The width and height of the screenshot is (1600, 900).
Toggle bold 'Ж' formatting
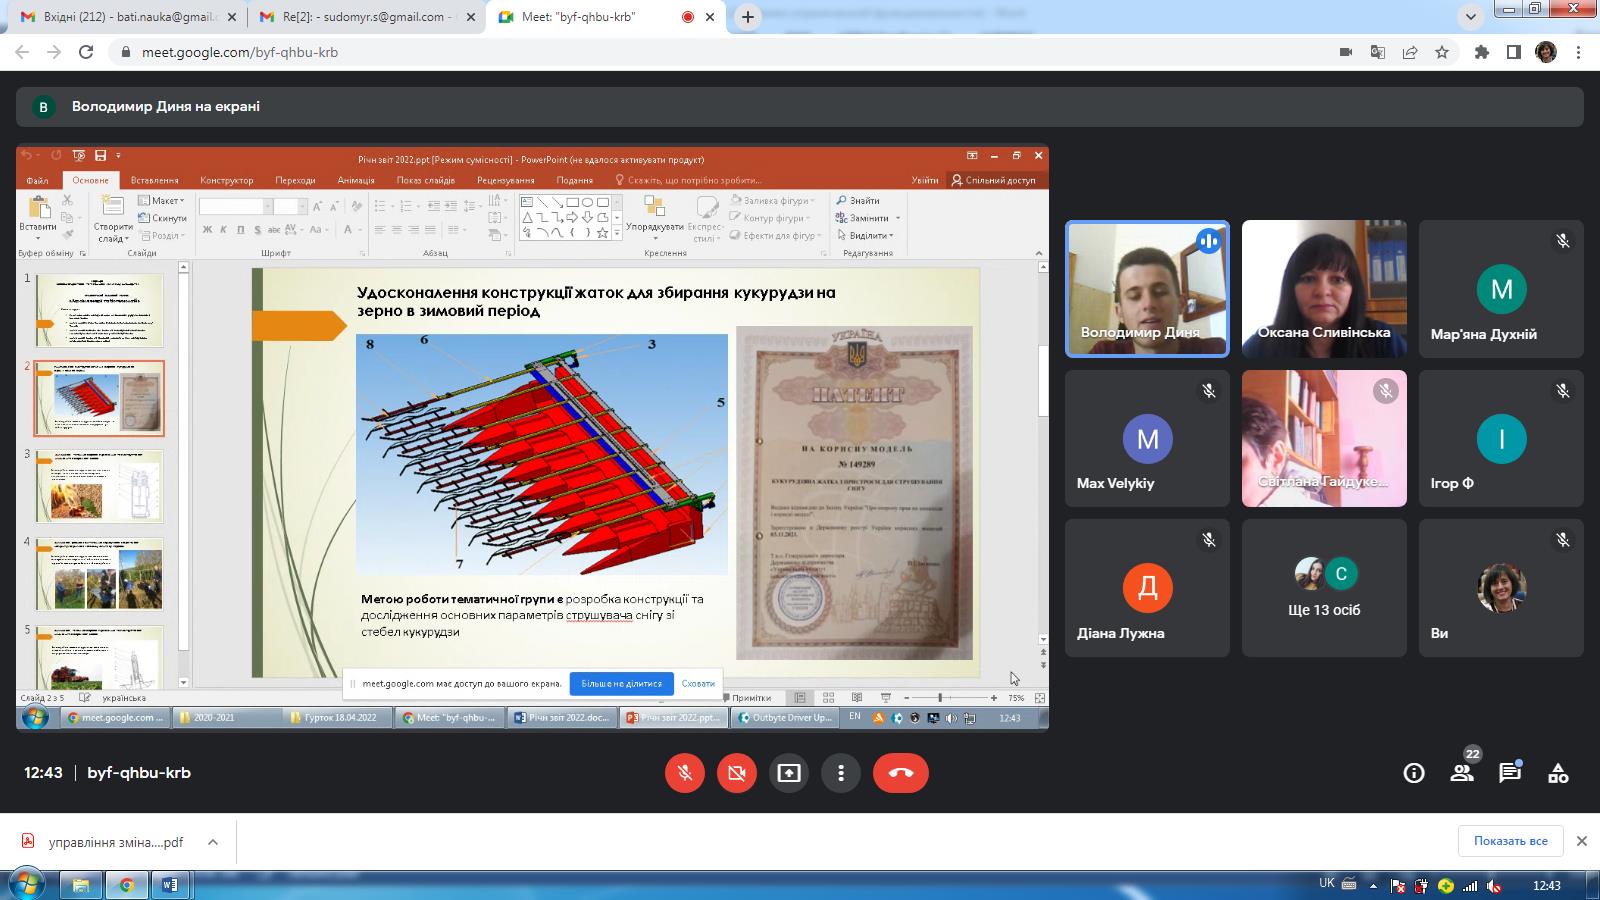[208, 230]
